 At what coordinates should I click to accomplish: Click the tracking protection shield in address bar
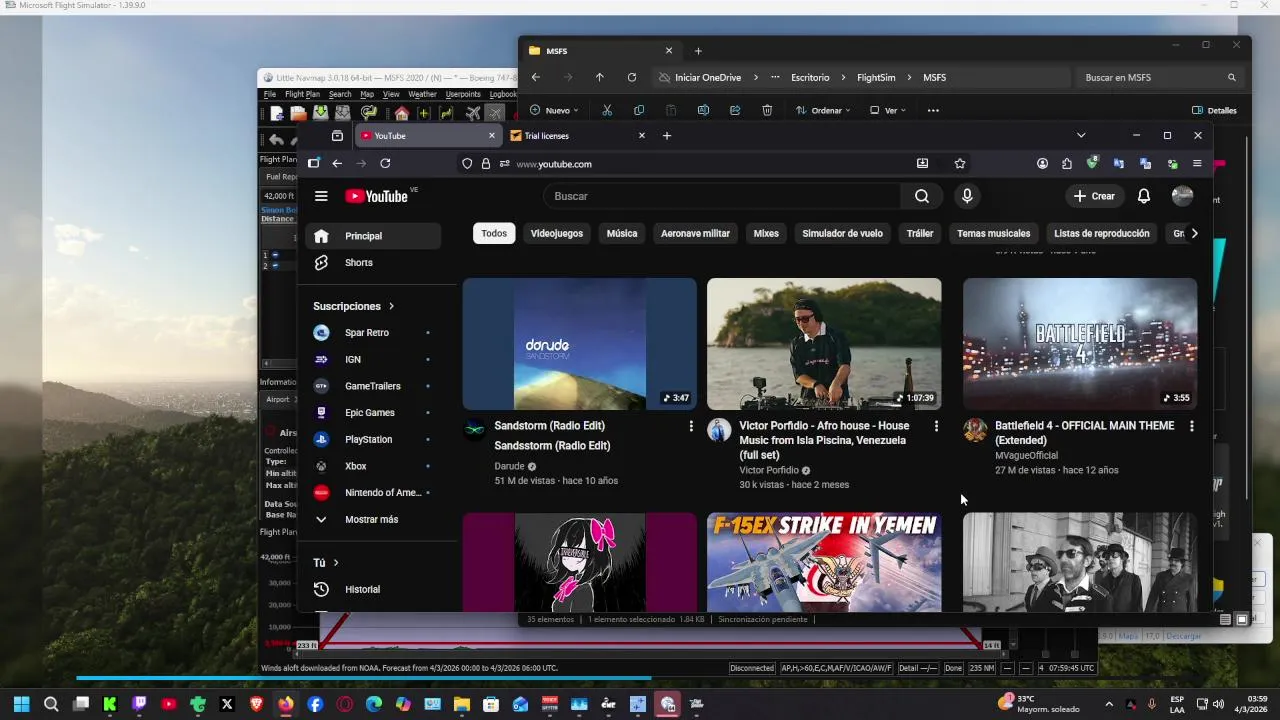[467, 163]
